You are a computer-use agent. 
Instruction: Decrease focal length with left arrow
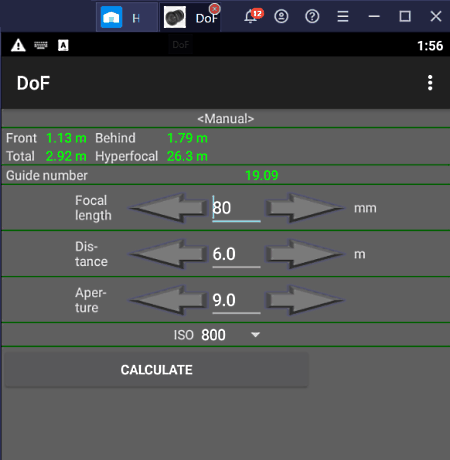pyautogui.click(x=168, y=208)
